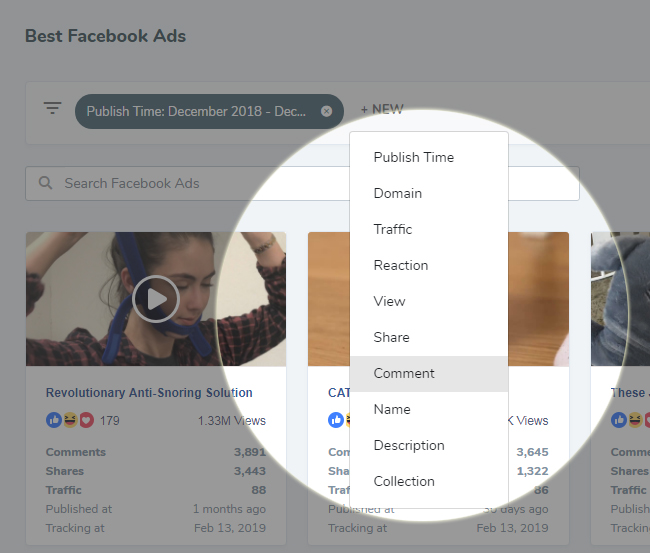Choose Traffic in the filter menu
650x553 pixels.
tap(429, 229)
